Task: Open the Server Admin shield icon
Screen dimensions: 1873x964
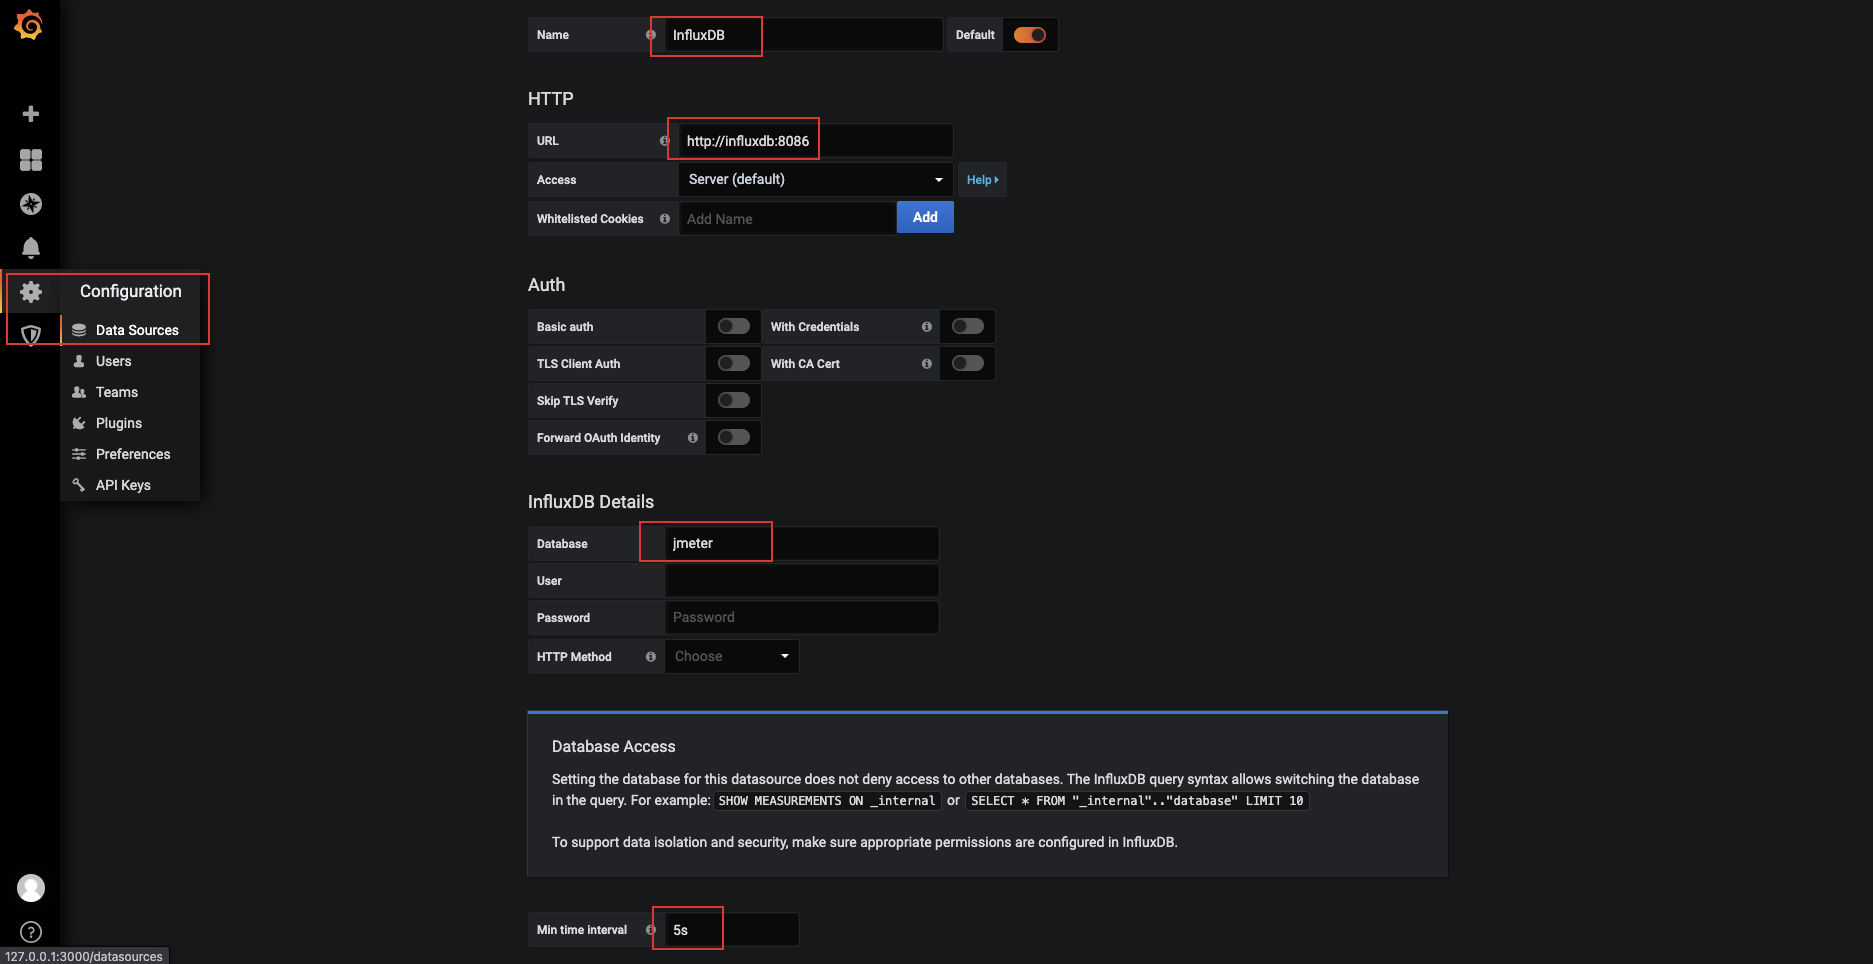Action: (31, 335)
